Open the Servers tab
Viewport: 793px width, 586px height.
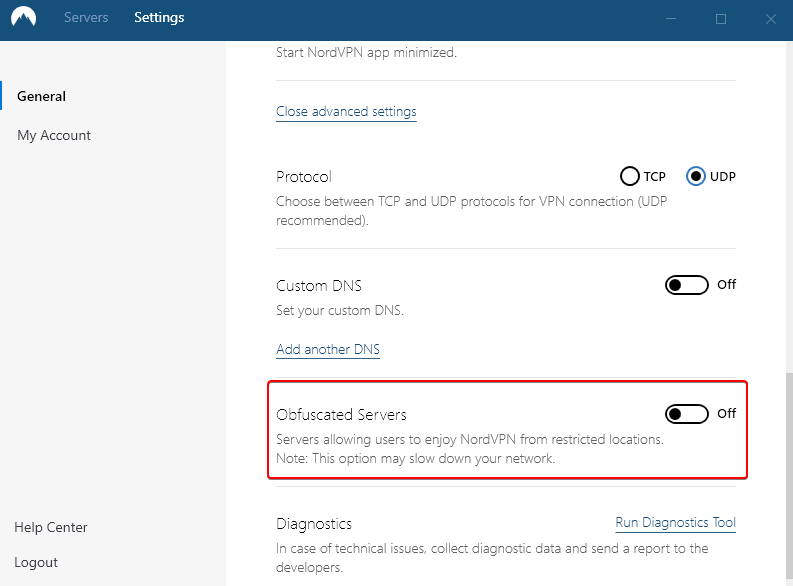click(86, 17)
